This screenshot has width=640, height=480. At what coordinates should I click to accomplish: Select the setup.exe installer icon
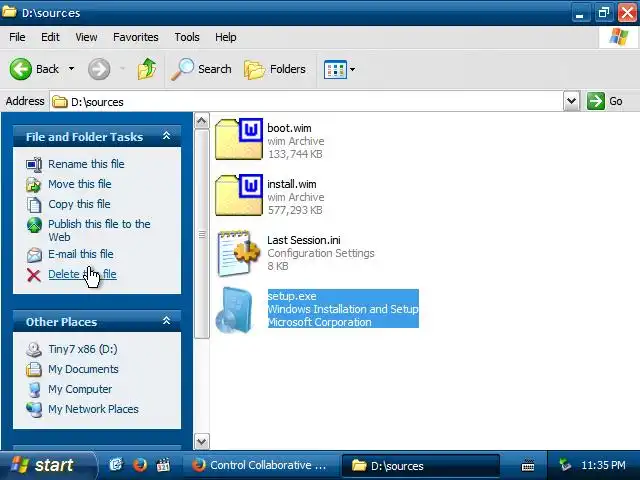[234, 310]
